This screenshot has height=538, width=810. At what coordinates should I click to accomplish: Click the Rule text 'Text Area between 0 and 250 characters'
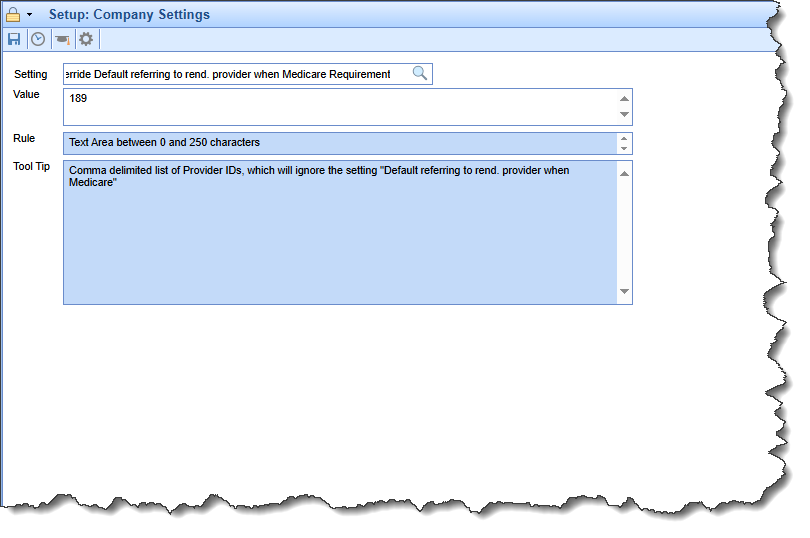coord(164,143)
